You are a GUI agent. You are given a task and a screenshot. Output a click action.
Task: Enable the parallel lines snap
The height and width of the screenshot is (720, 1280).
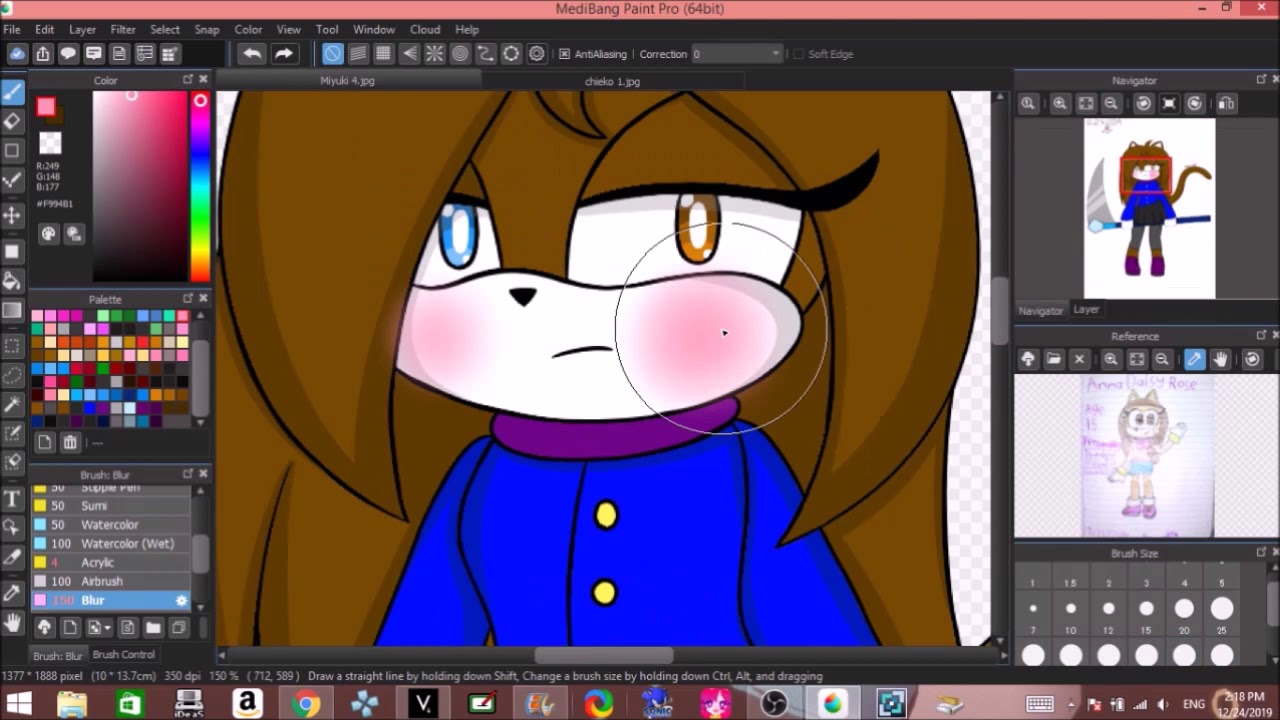click(357, 54)
